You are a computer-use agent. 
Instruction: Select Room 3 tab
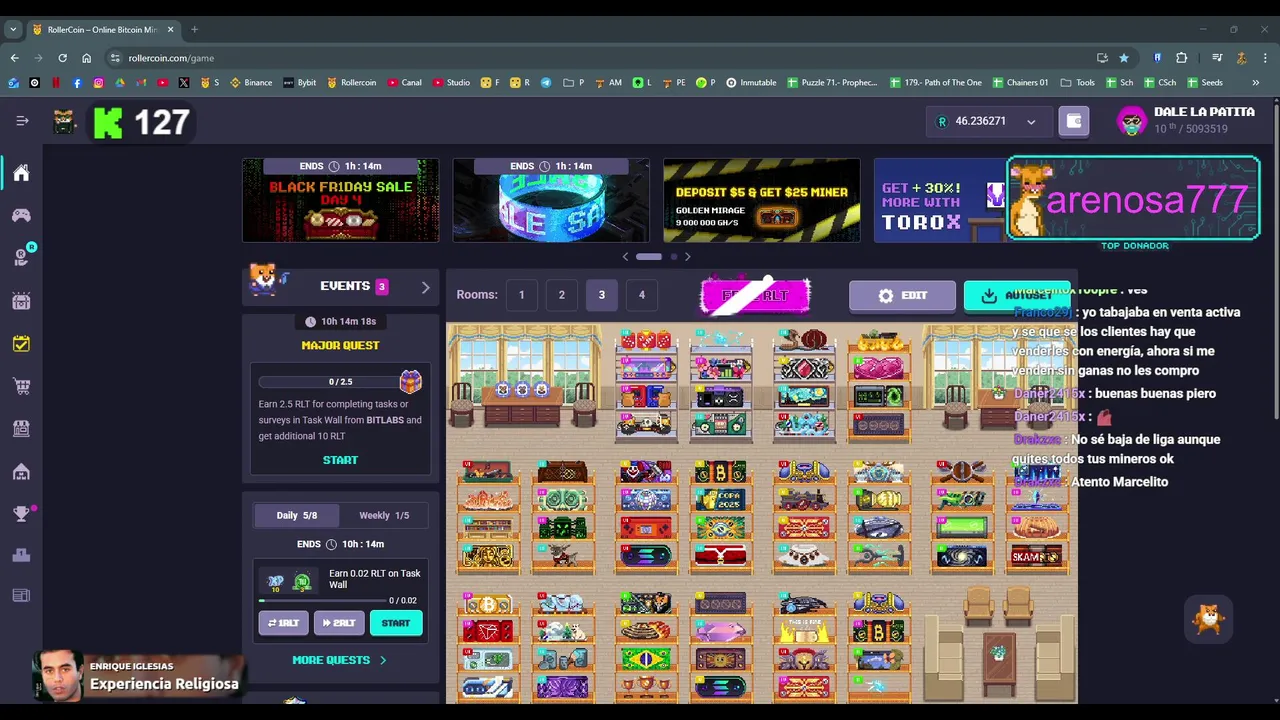click(x=601, y=295)
